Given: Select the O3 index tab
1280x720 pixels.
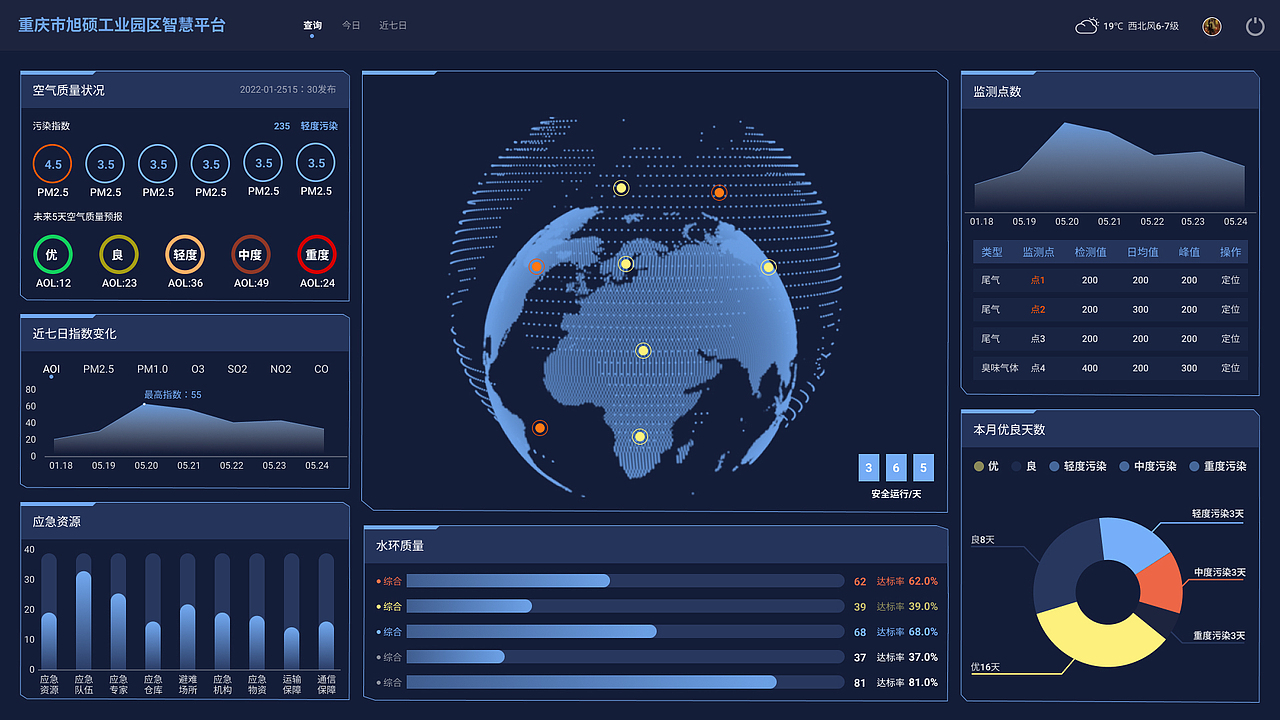Looking at the screenshot, I should pyautogui.click(x=198, y=369).
